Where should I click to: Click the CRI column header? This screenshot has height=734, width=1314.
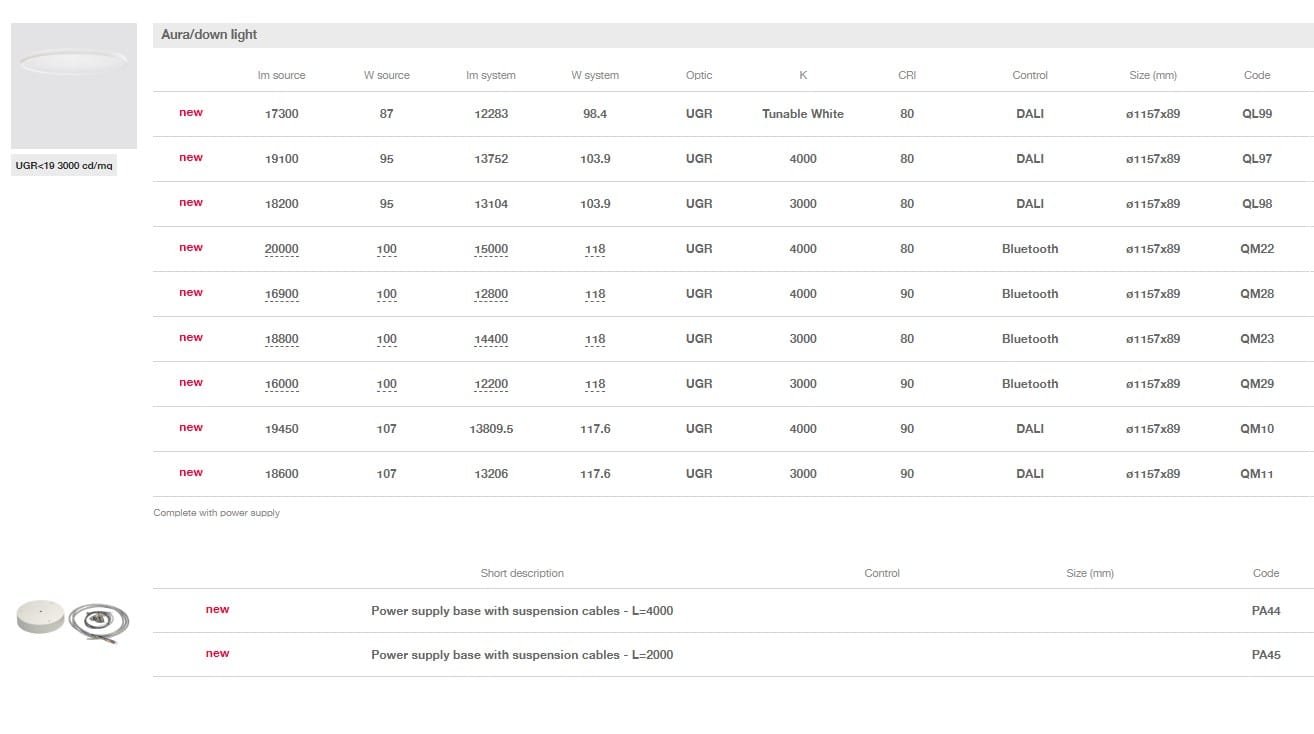click(906, 75)
